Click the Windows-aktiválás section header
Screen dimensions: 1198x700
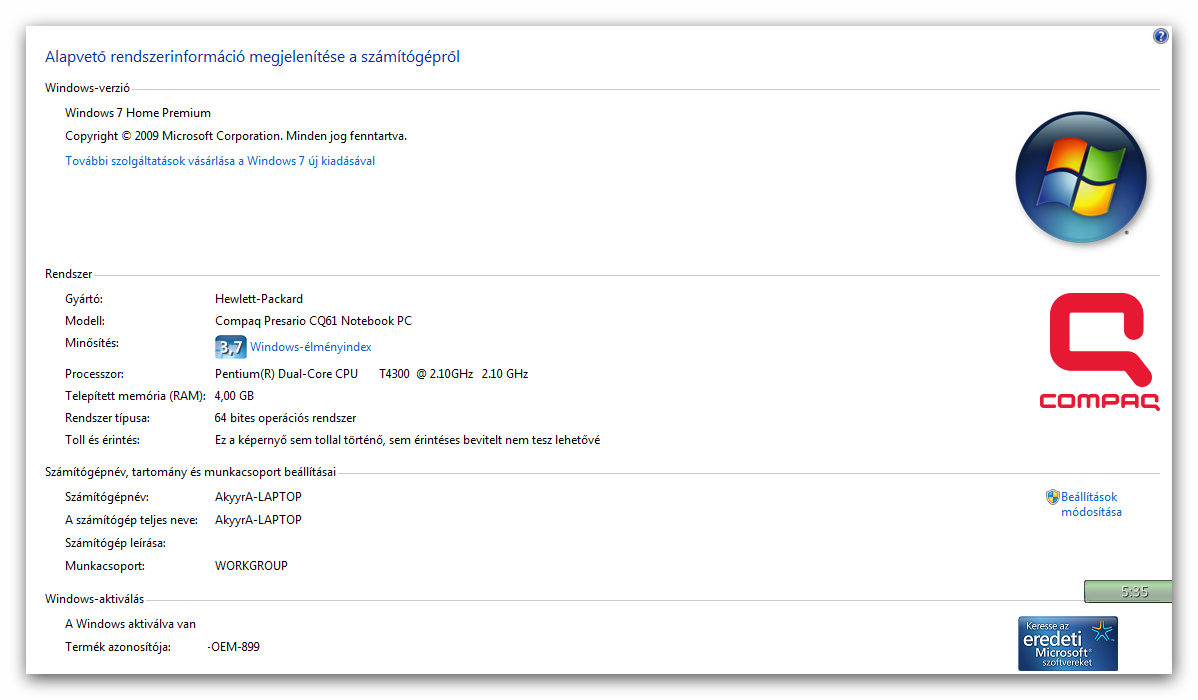click(x=94, y=598)
